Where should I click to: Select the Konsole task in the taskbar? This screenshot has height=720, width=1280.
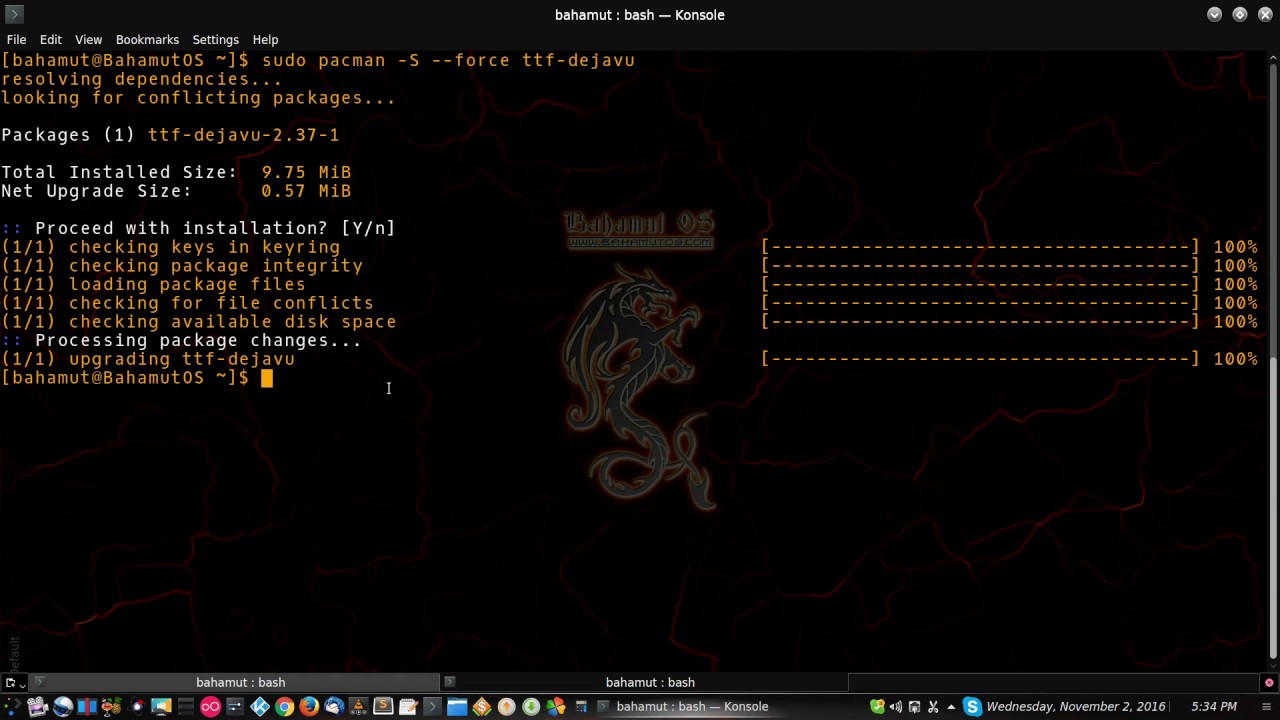[690, 707]
